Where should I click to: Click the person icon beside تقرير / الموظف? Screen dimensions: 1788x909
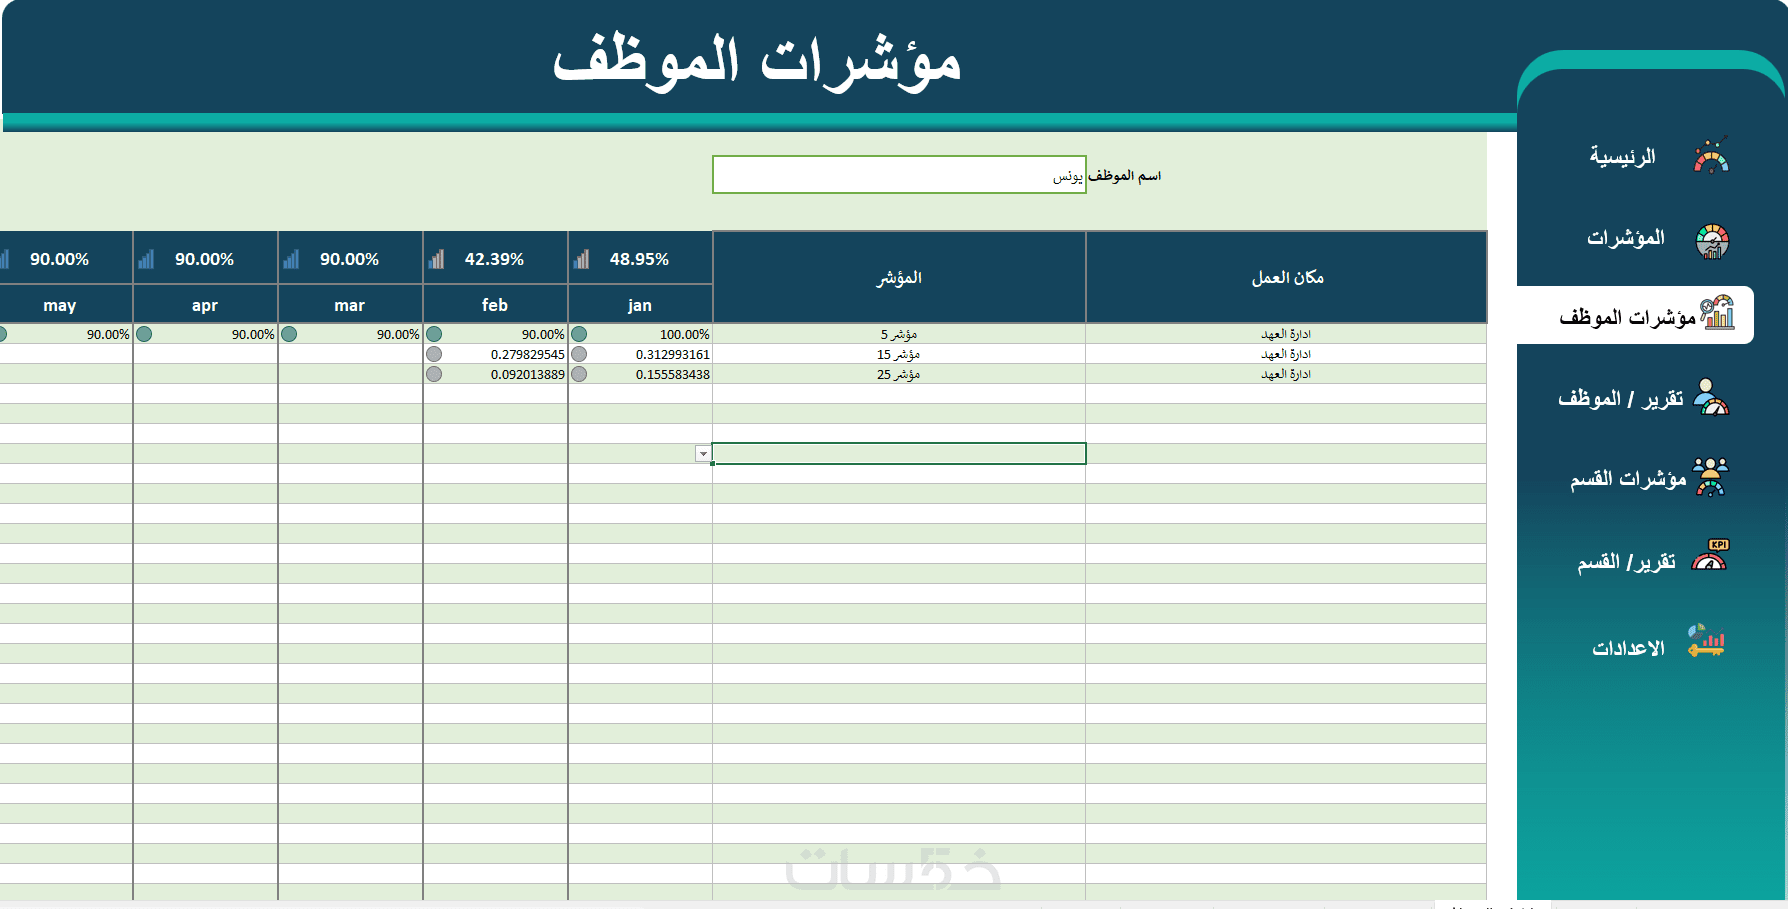(x=1711, y=397)
